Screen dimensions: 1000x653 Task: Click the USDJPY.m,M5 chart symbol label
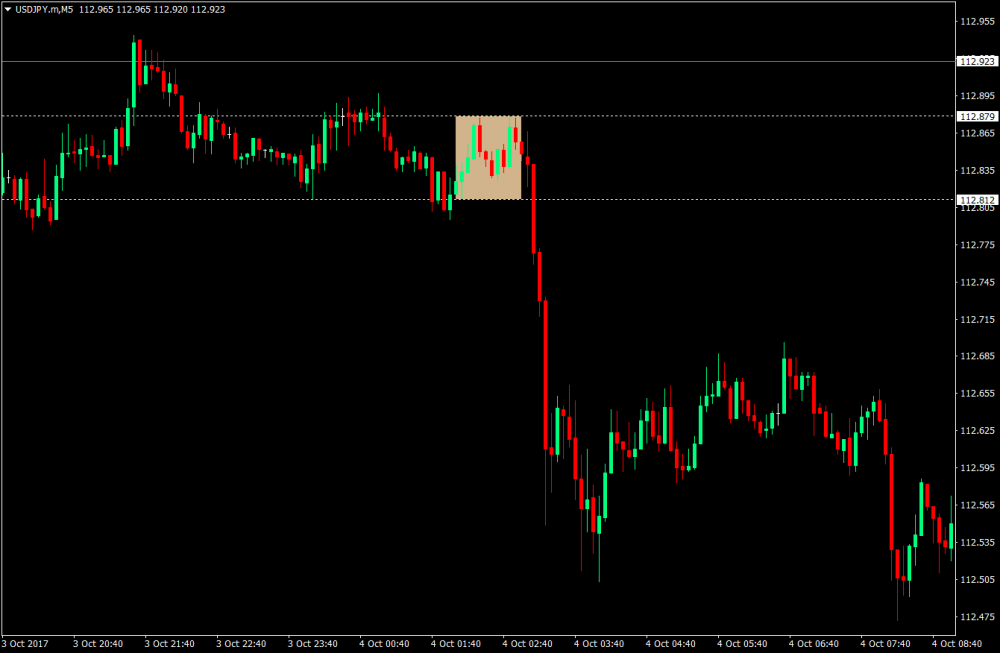pyautogui.click(x=44, y=9)
